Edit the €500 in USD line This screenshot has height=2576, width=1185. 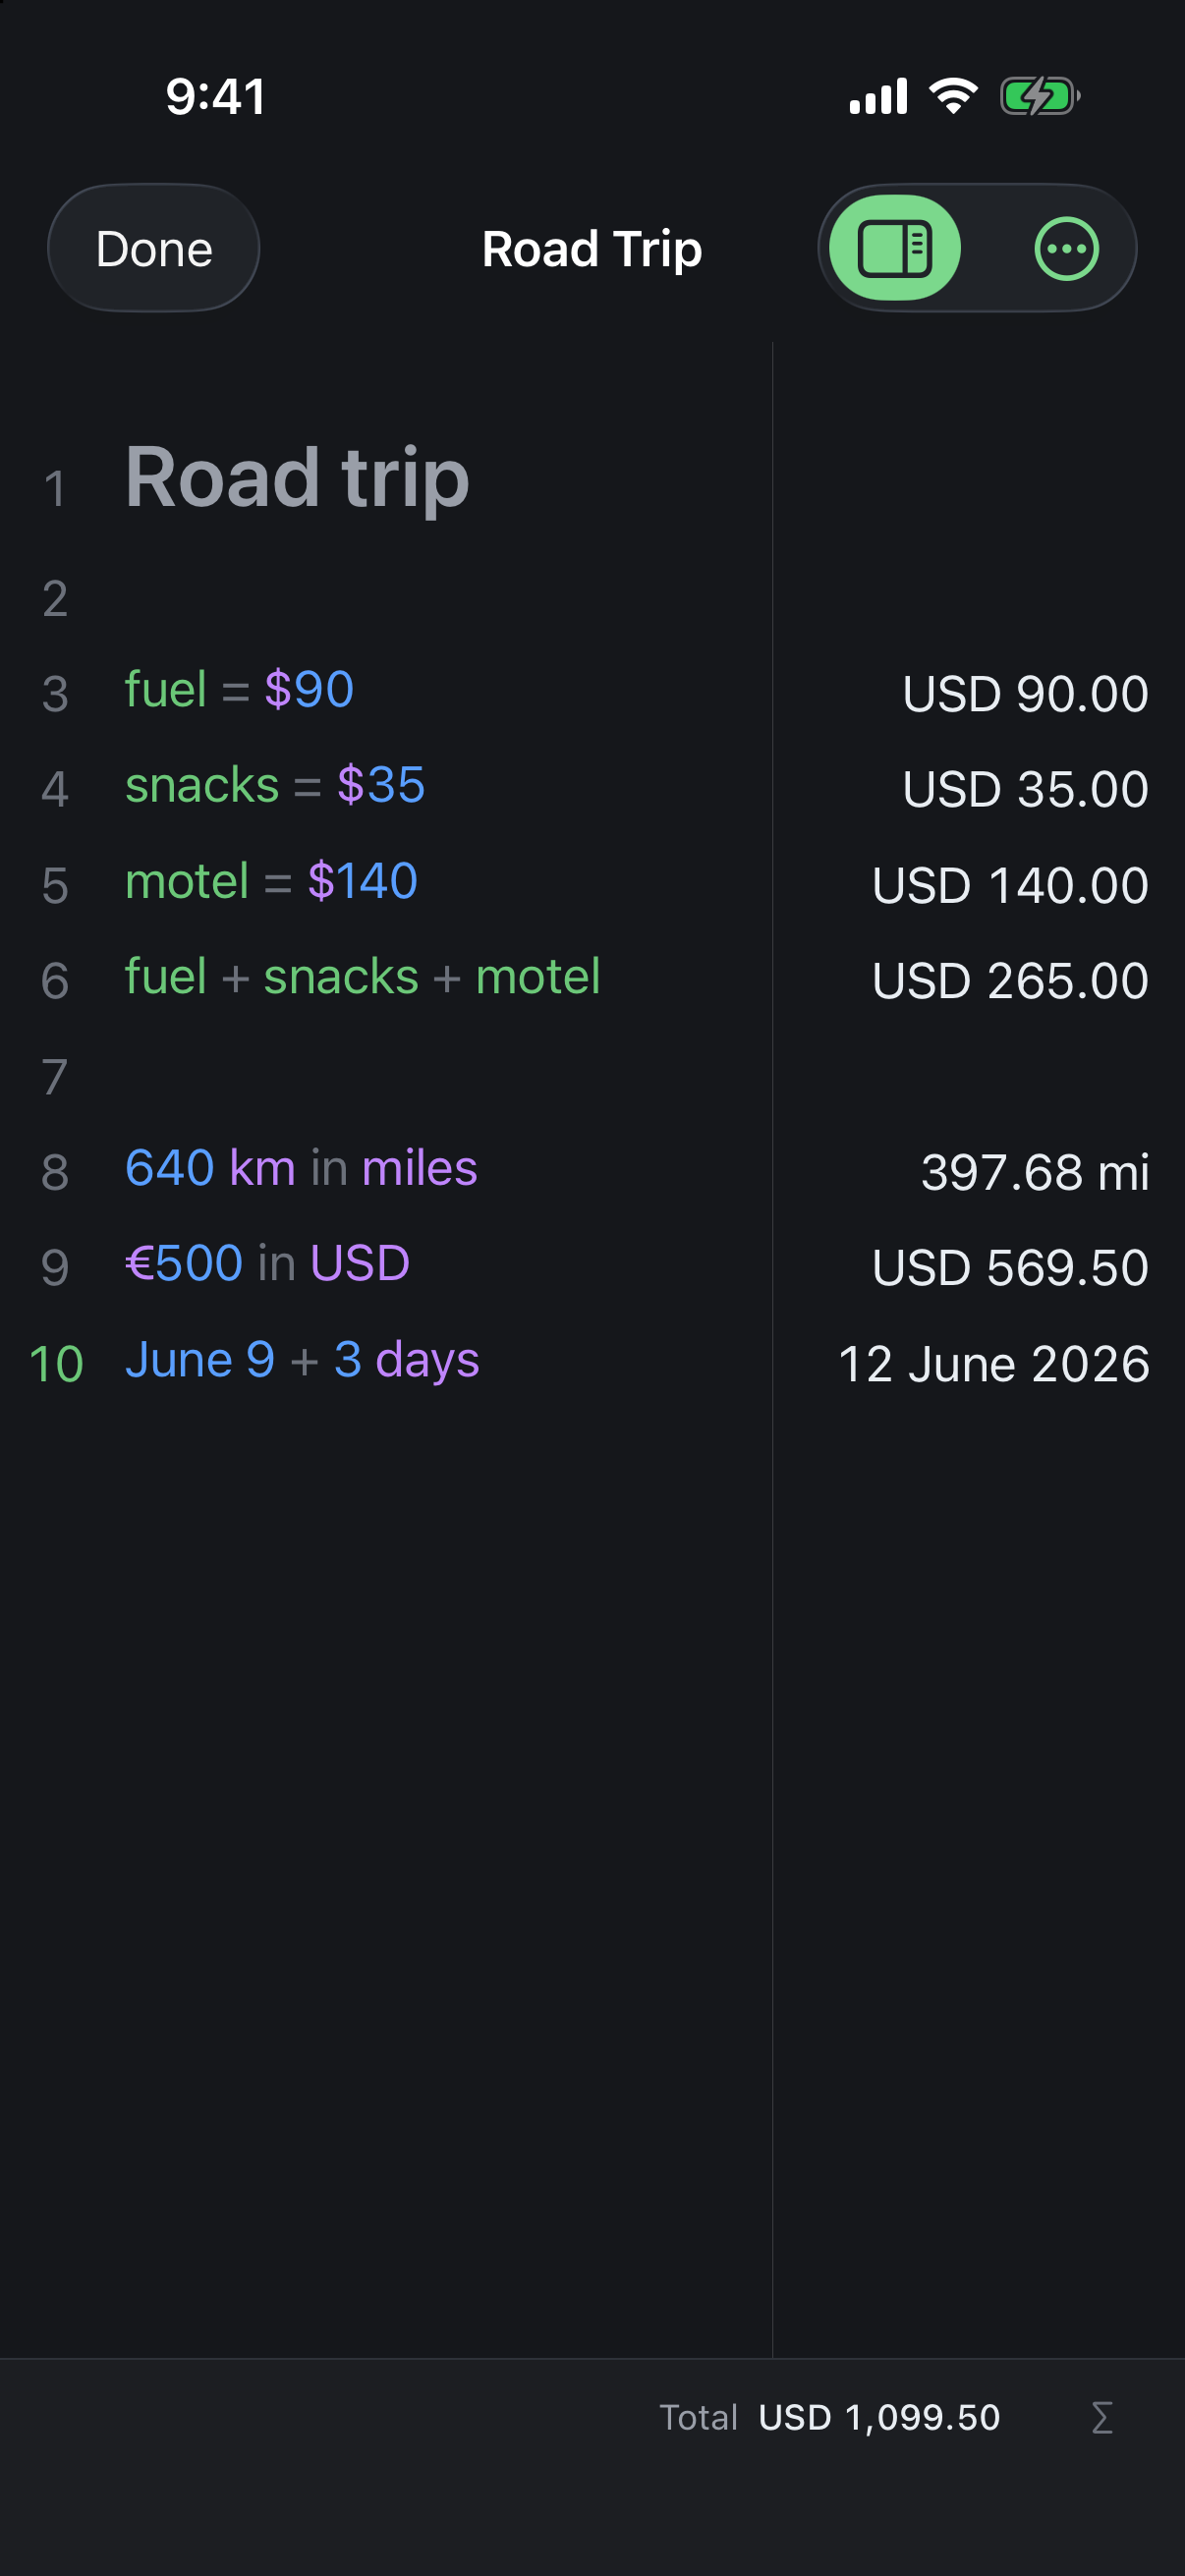[267, 1263]
